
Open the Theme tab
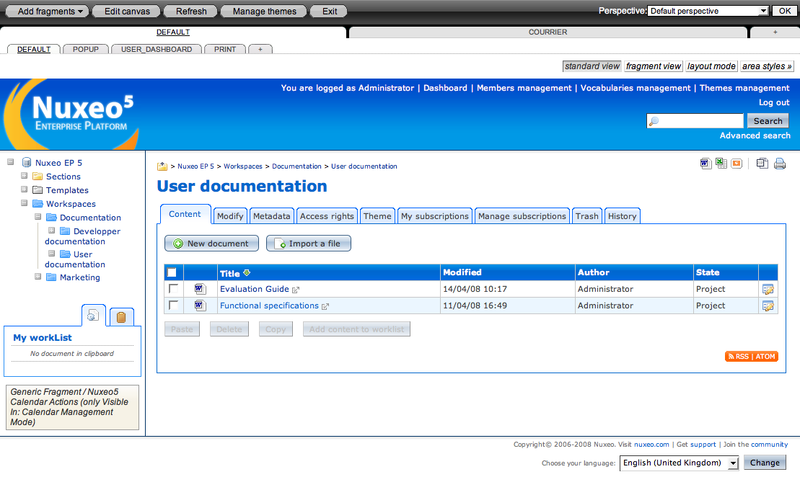(x=378, y=216)
